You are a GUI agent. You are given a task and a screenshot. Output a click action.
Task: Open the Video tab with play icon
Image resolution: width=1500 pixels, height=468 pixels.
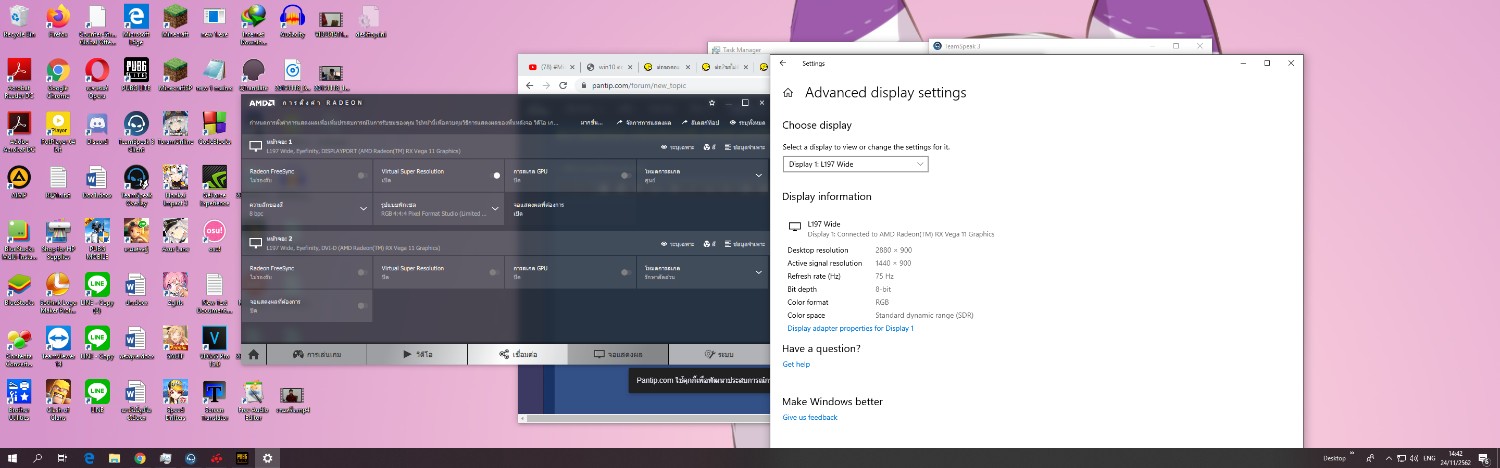tap(418, 354)
